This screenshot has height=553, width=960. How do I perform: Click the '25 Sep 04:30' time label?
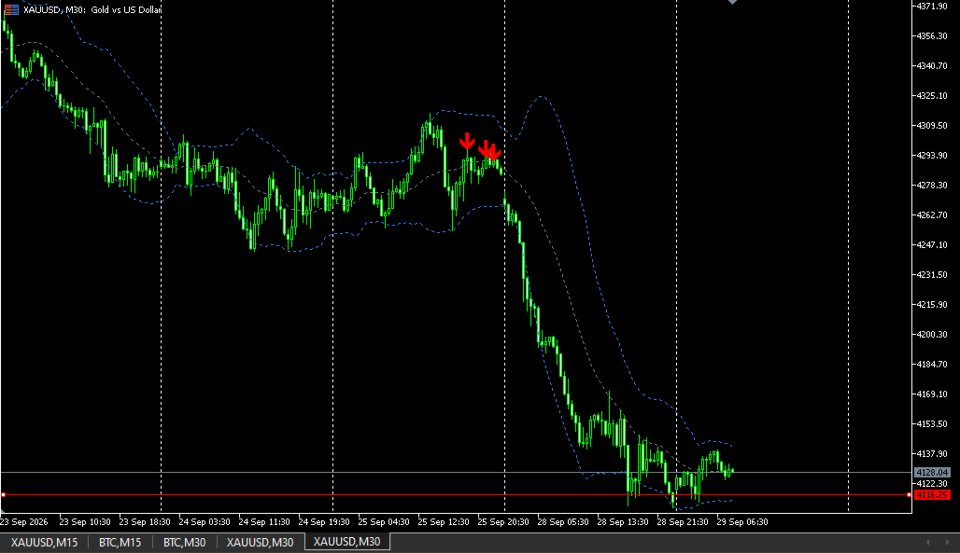click(x=384, y=522)
